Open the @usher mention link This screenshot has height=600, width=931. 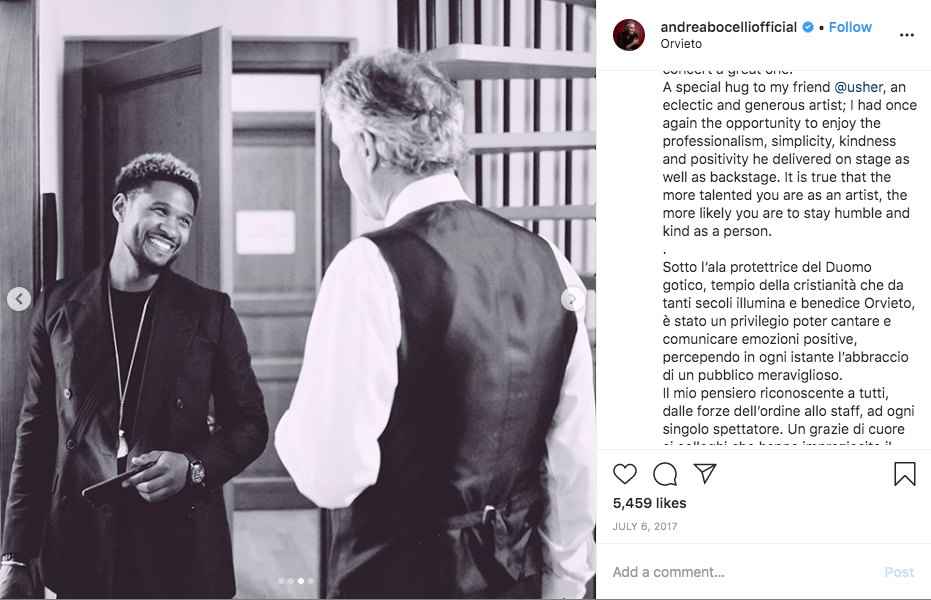pos(859,87)
